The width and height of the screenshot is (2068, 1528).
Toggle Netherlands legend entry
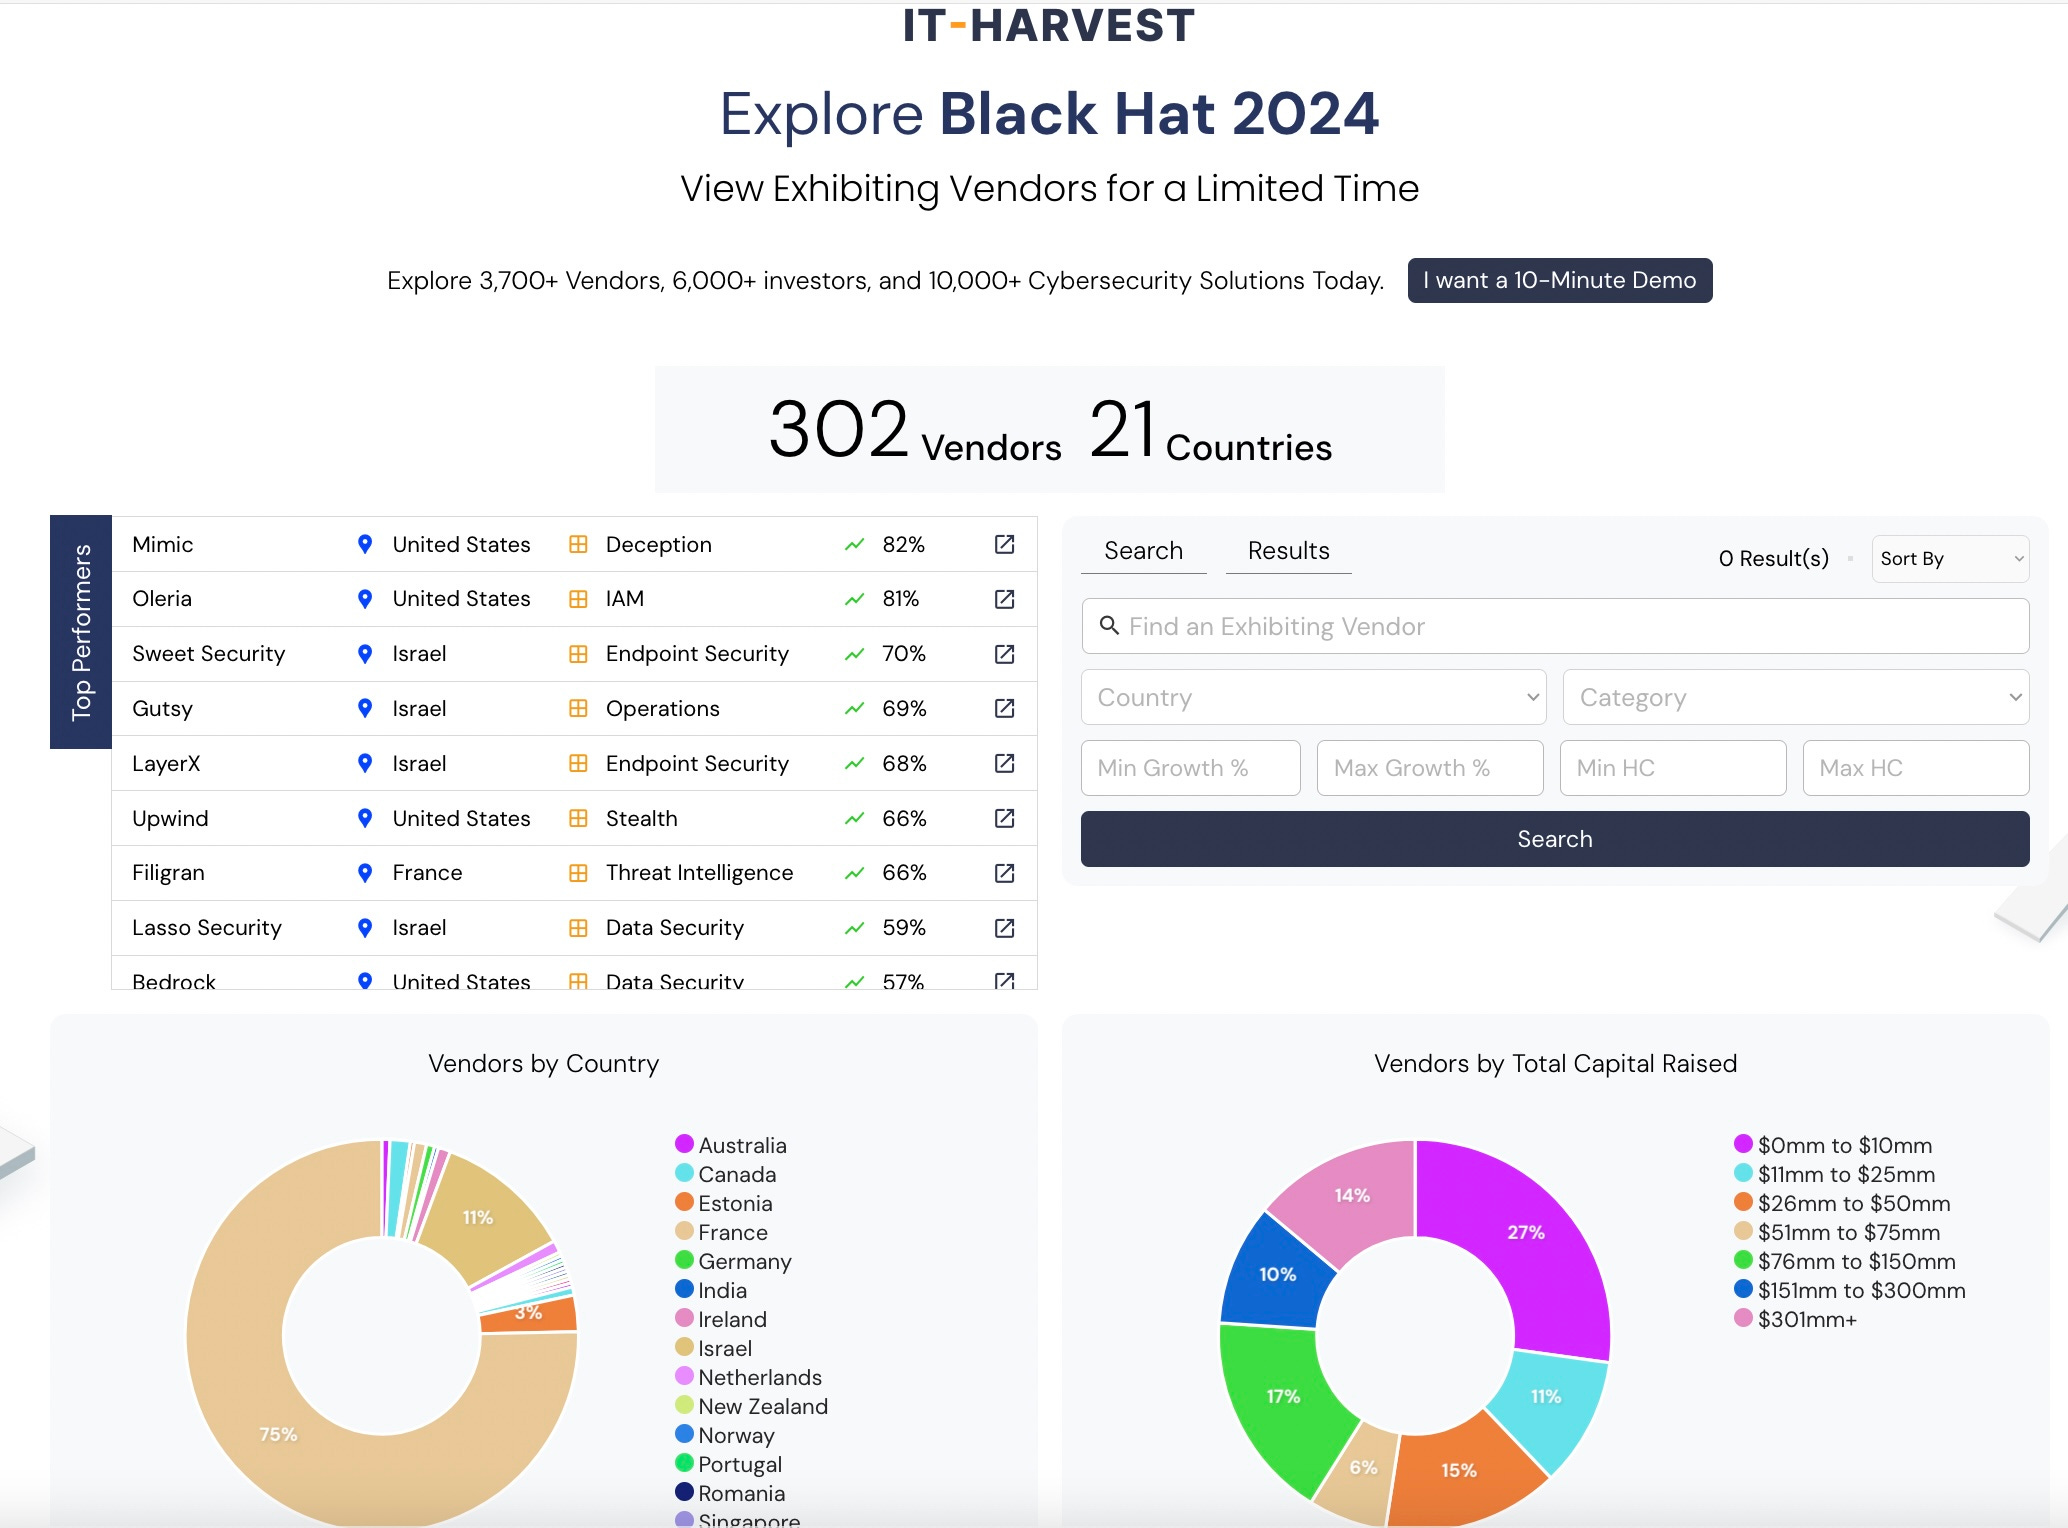[x=748, y=1377]
